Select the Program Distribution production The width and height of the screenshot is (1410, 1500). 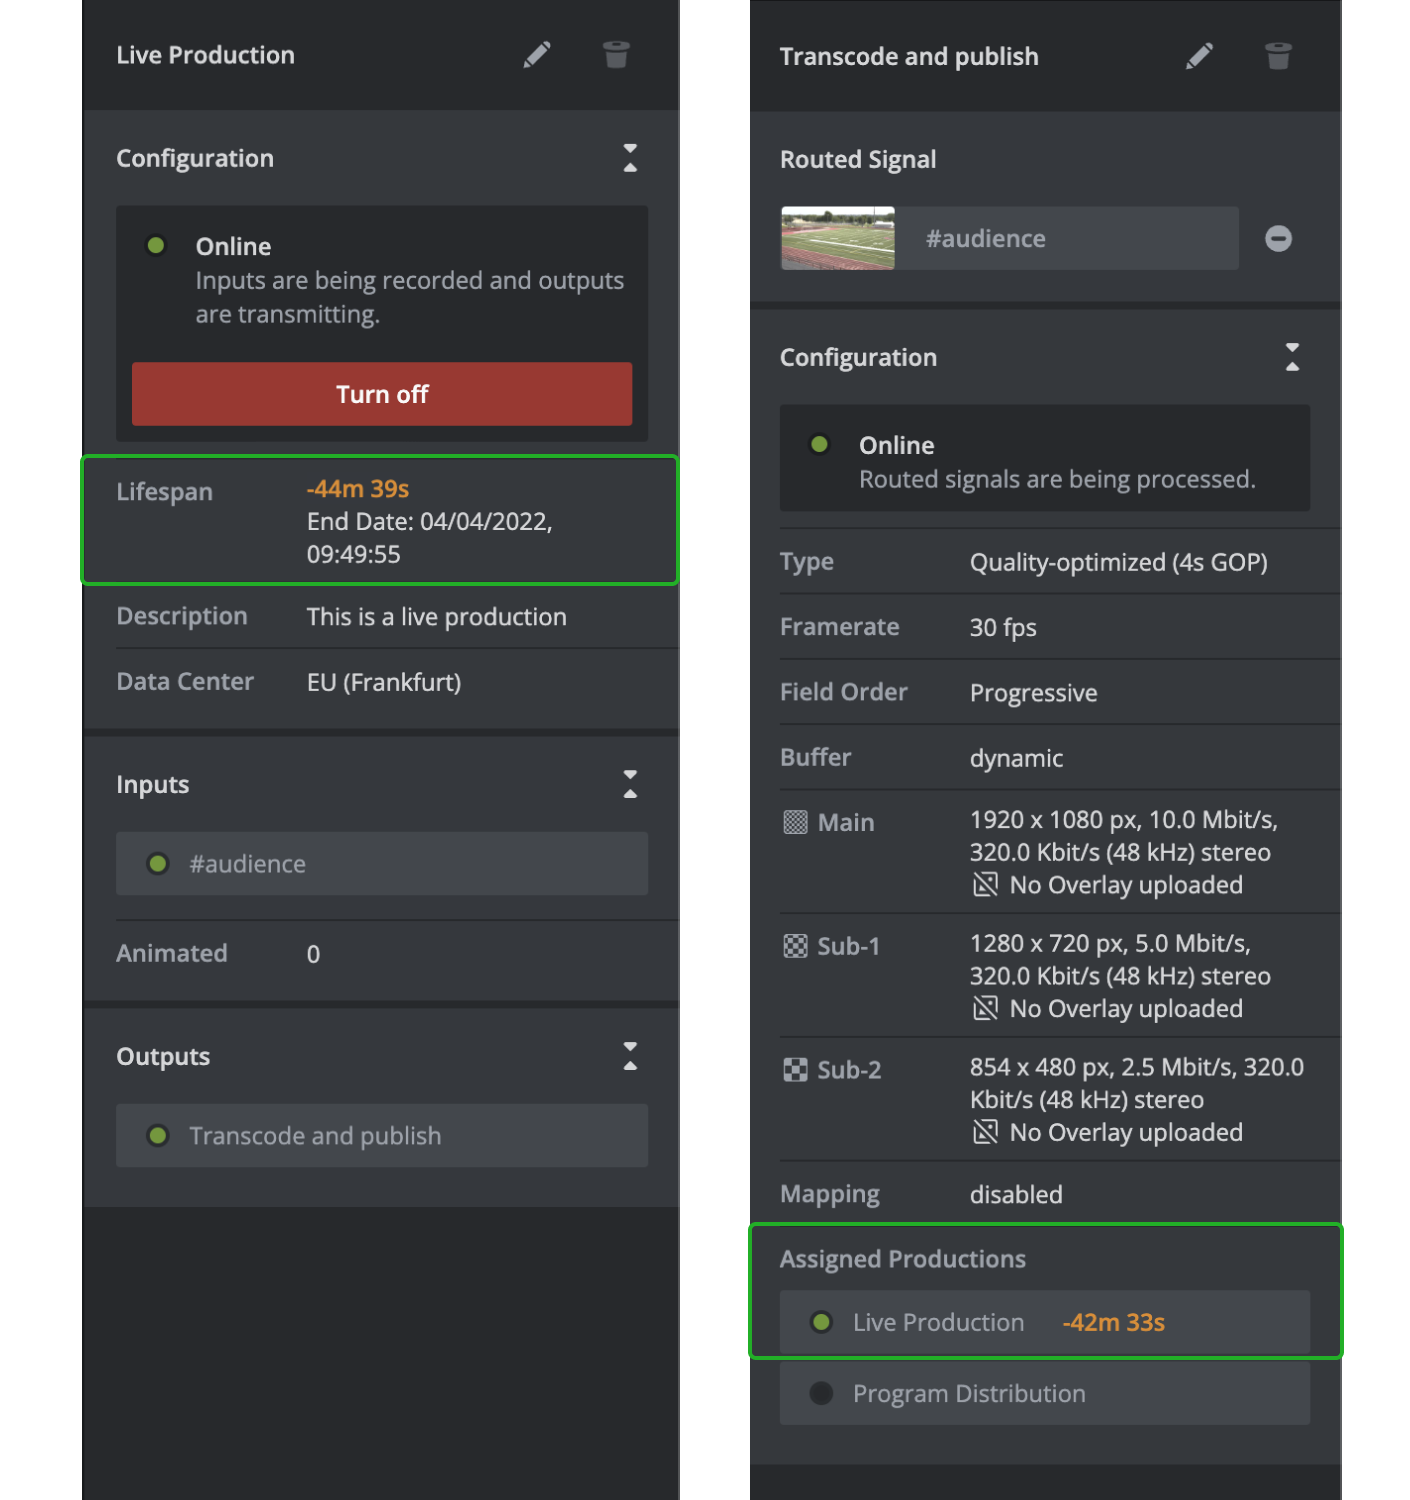[1044, 1394]
